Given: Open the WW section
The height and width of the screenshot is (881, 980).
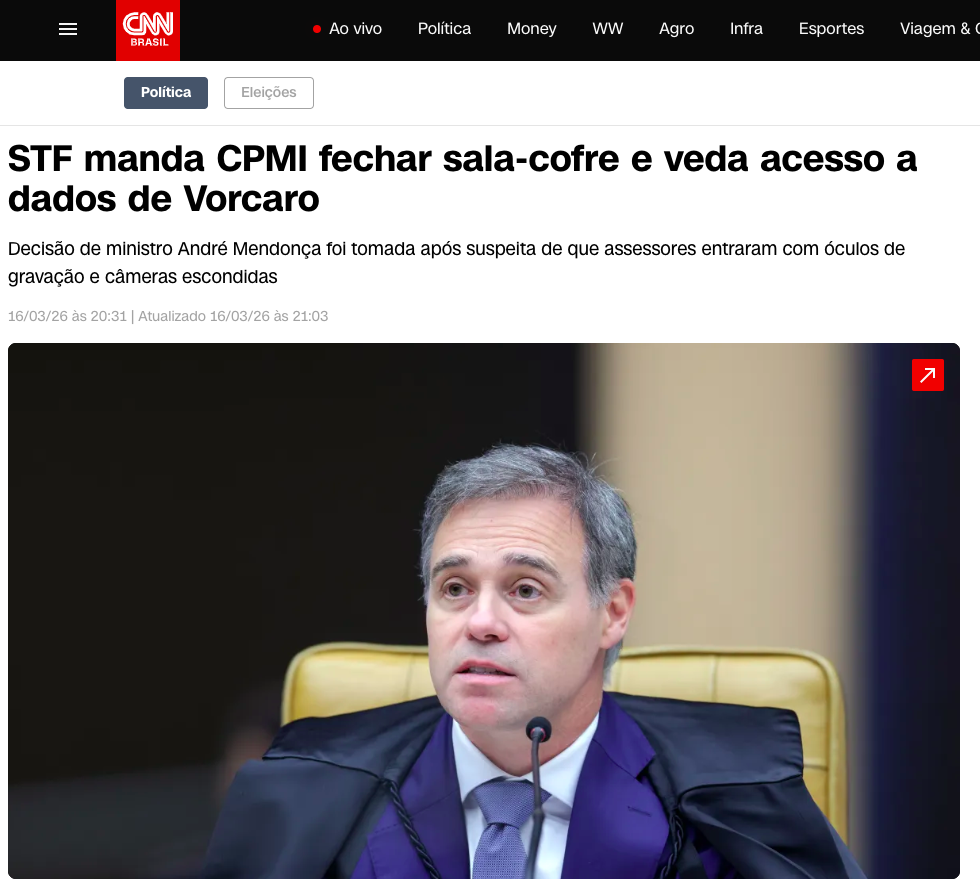Looking at the screenshot, I should coord(608,29).
